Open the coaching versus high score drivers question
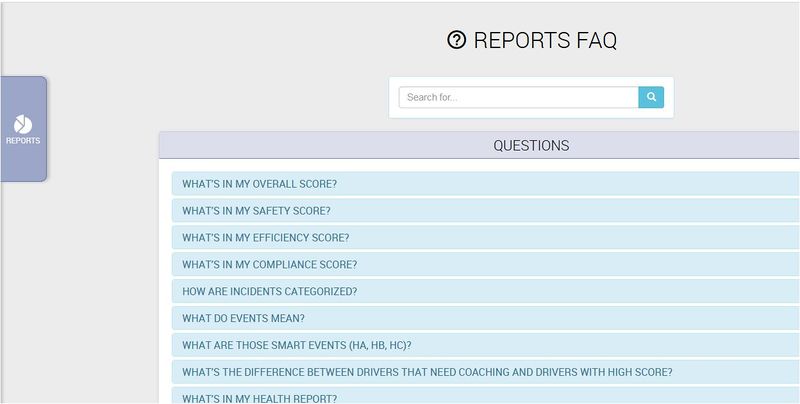The height and width of the screenshot is (404, 800). pyautogui.click(x=427, y=373)
